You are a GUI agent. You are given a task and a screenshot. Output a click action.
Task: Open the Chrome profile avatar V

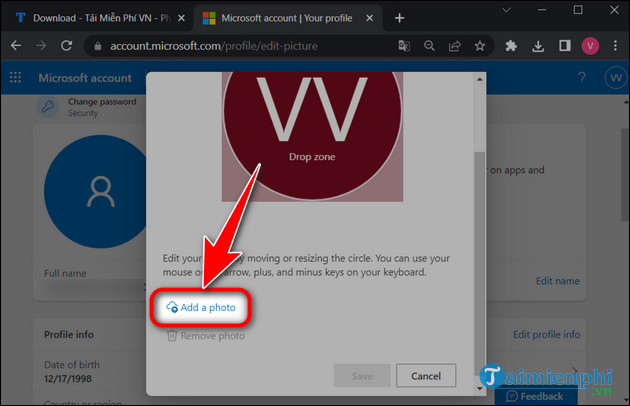[590, 46]
